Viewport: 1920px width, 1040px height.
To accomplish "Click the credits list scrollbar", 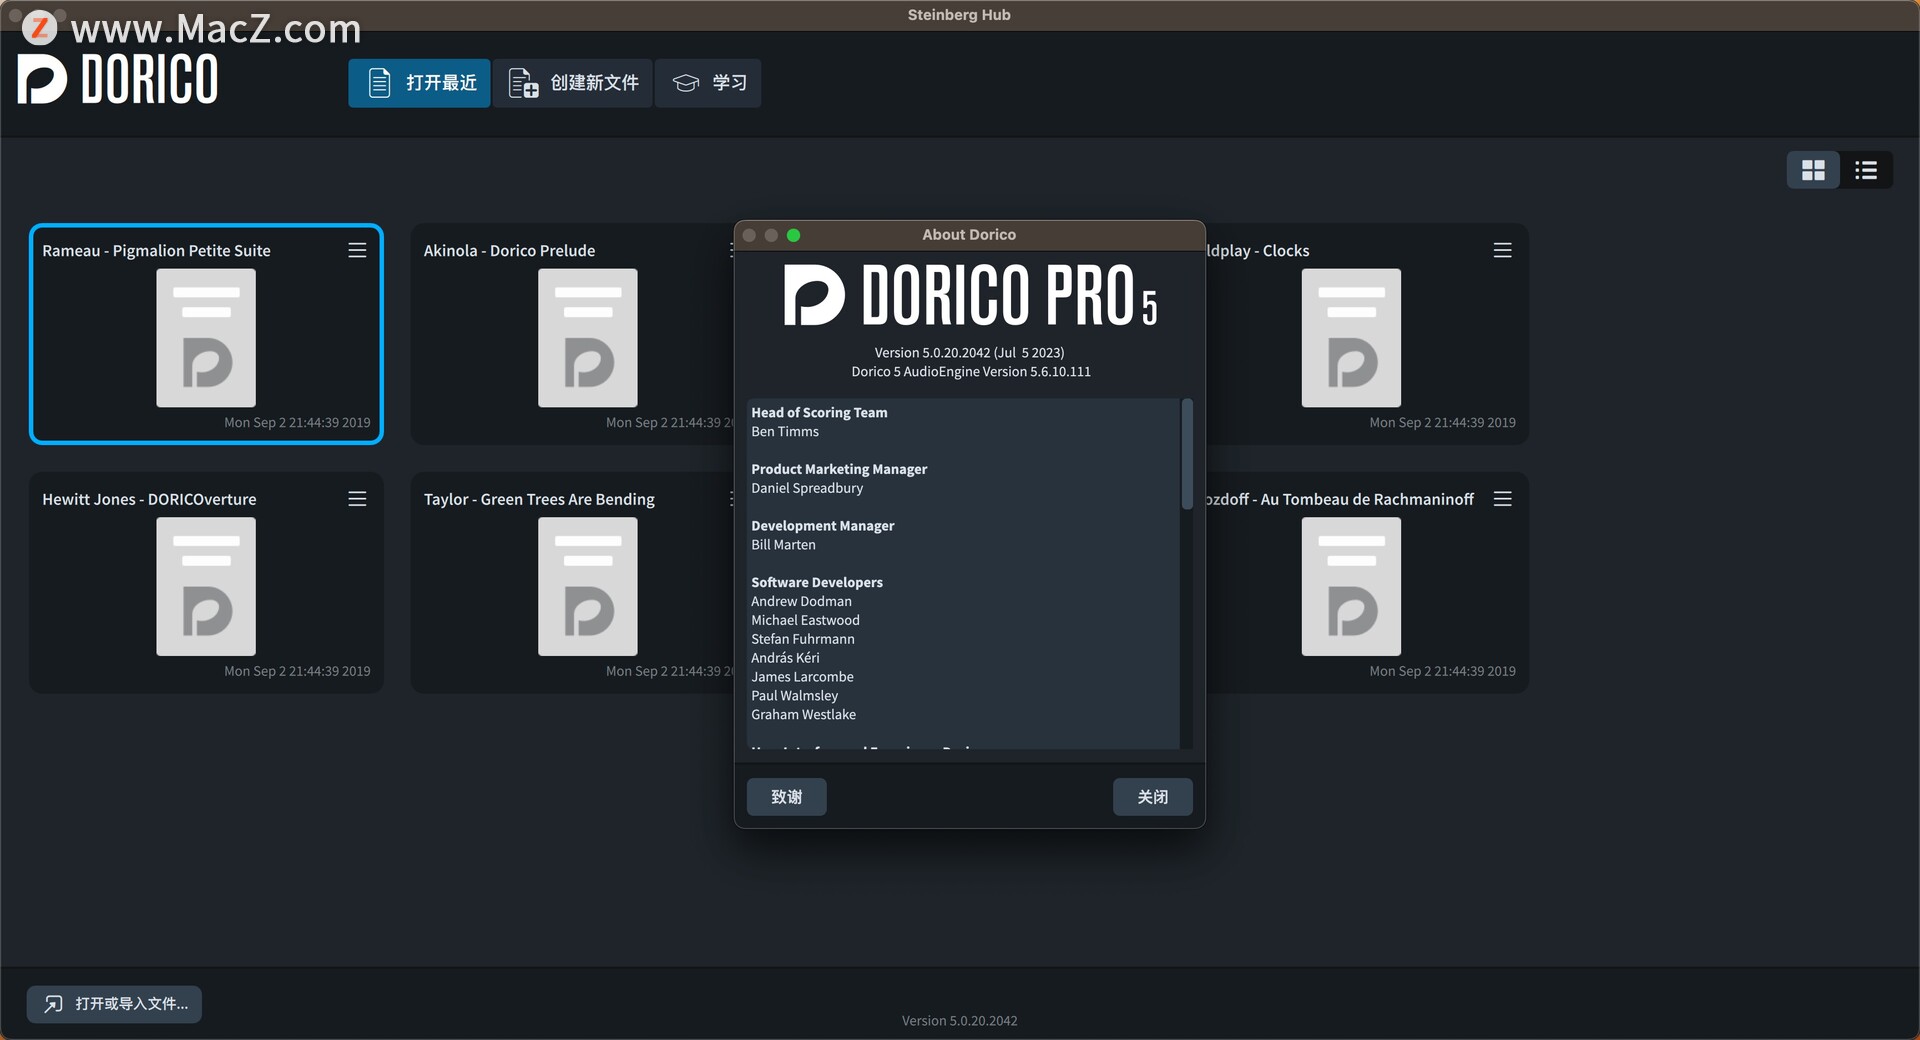I will (1187, 455).
